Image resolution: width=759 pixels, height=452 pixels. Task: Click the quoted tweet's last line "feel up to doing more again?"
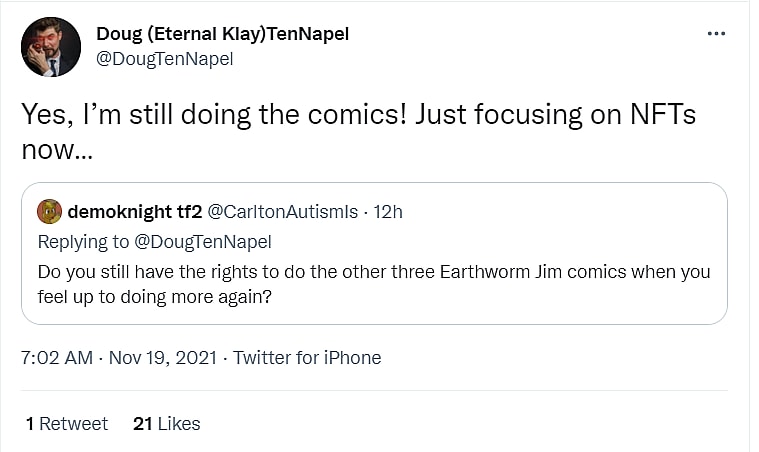(154, 297)
